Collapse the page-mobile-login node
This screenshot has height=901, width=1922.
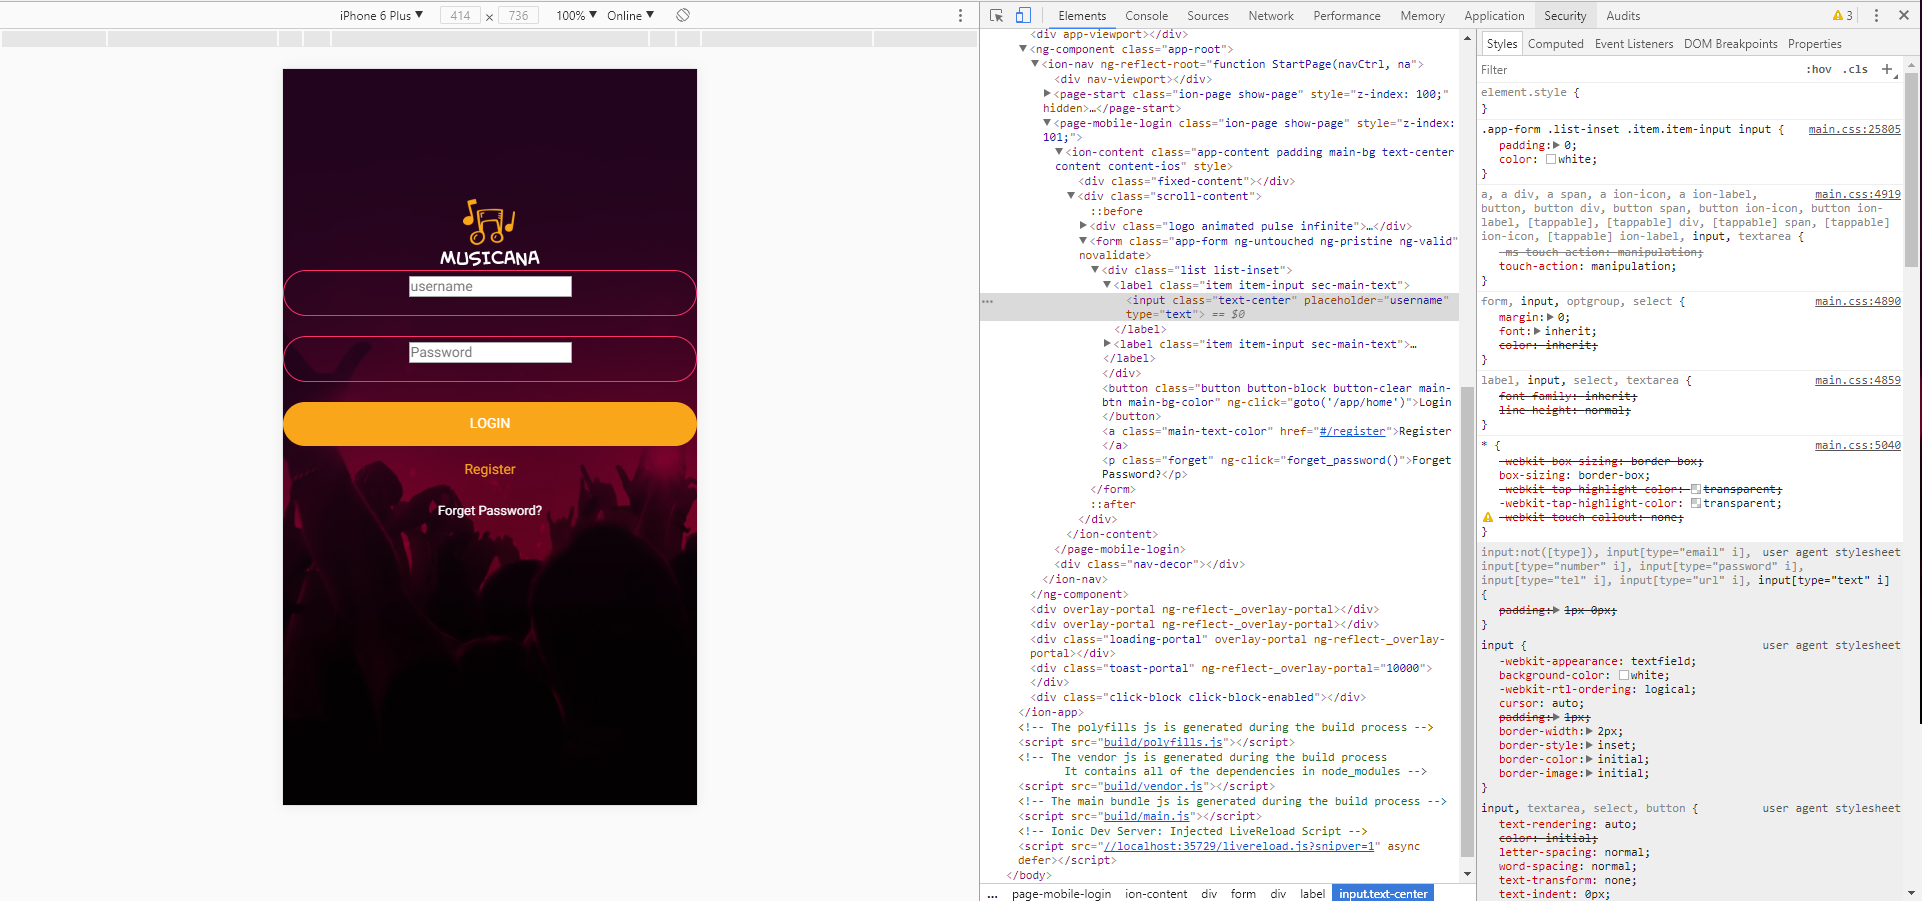tap(1047, 123)
